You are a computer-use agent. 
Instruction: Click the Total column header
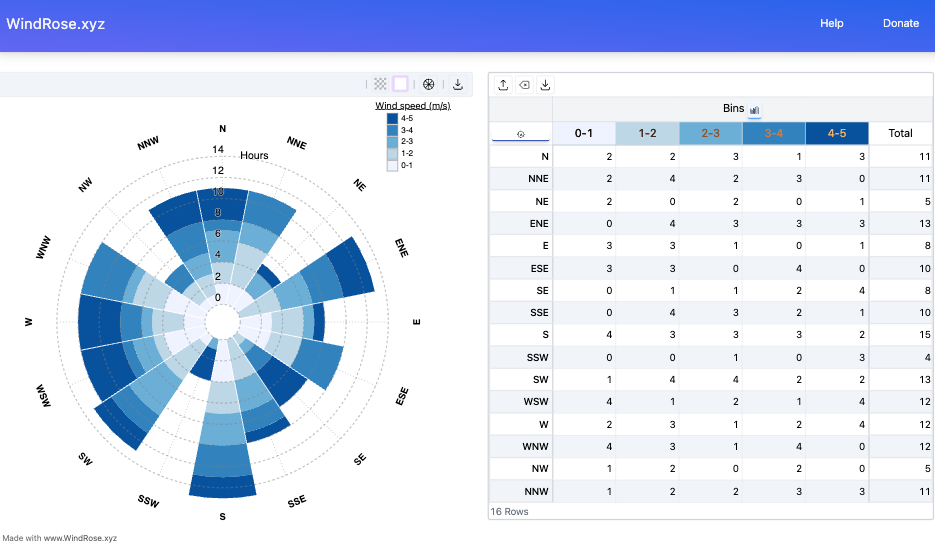click(x=900, y=133)
